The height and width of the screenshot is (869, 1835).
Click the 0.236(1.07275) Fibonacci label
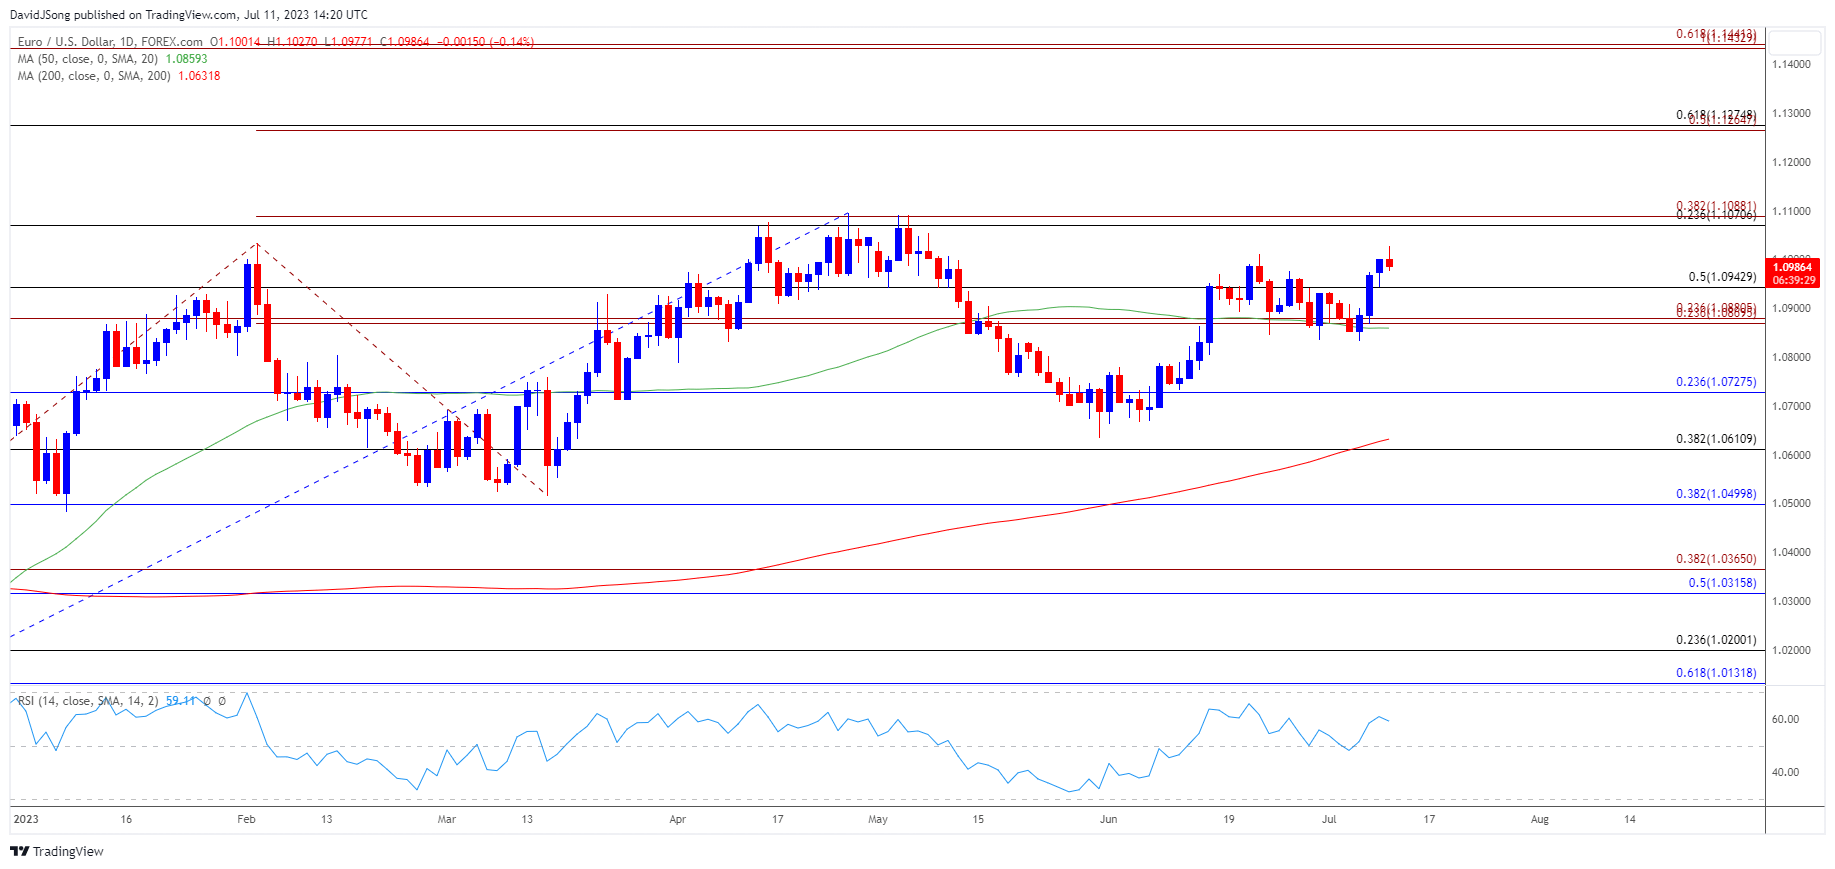pyautogui.click(x=1716, y=382)
